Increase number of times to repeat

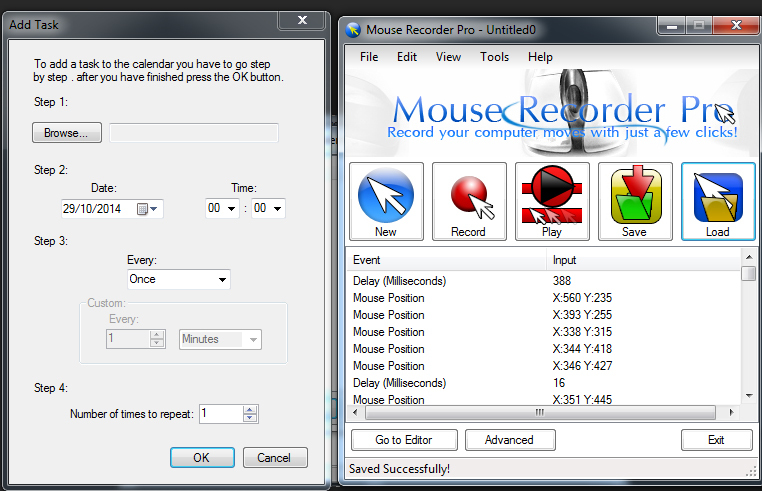[250, 408]
